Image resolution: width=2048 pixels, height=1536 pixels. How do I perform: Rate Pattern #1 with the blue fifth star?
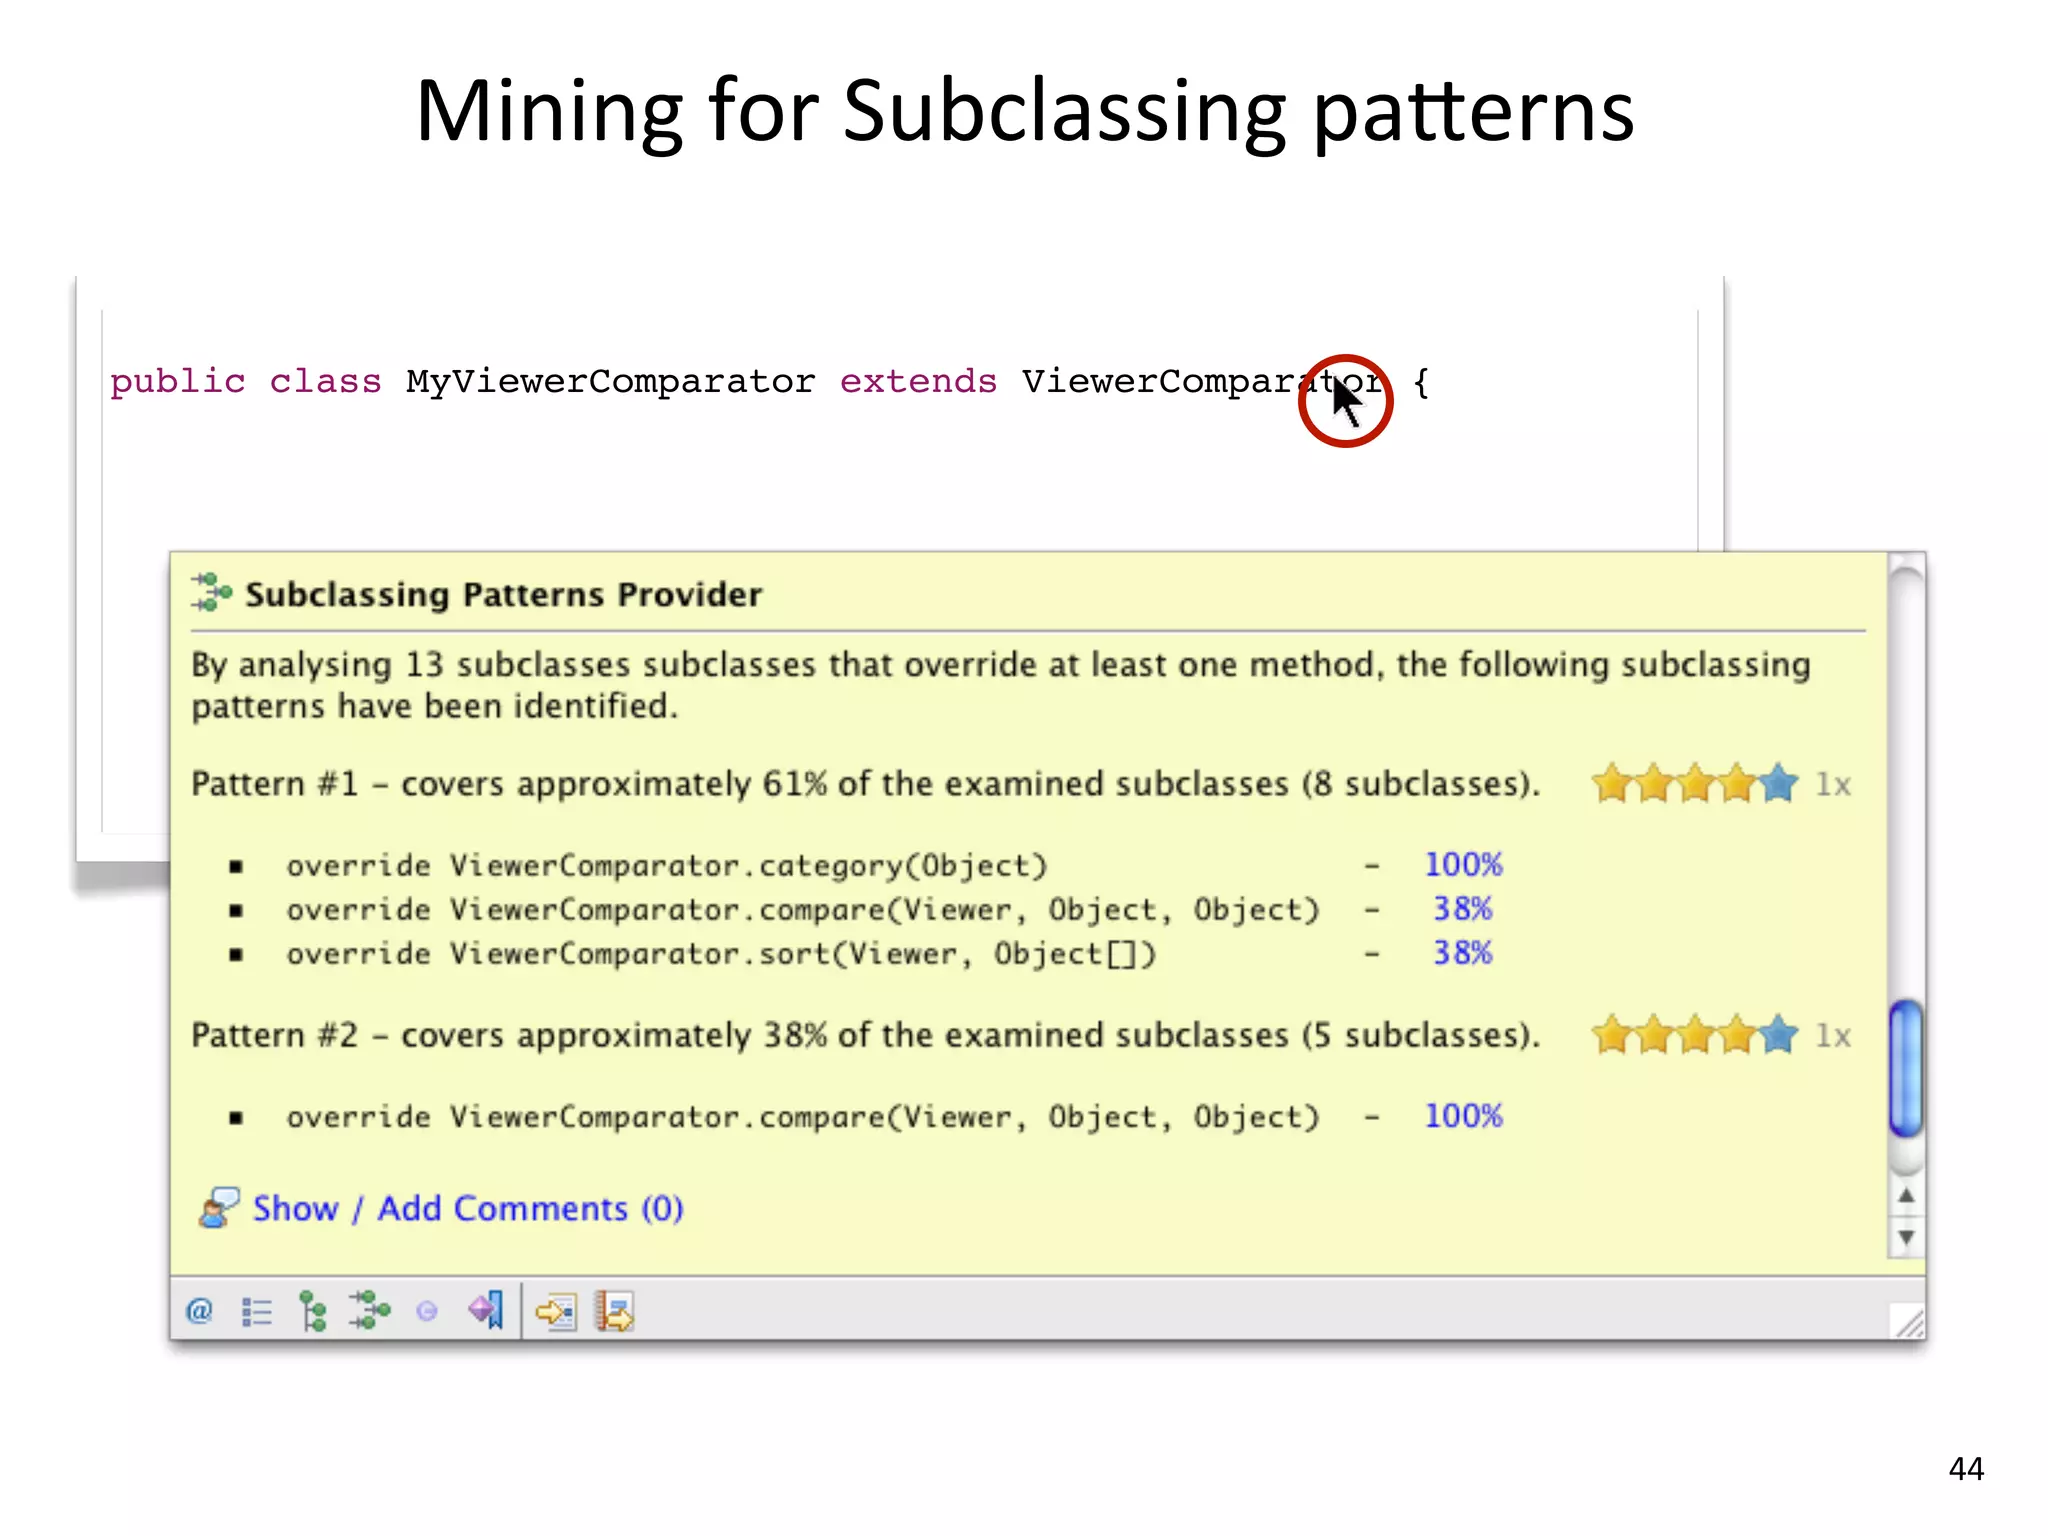pyautogui.click(x=1779, y=783)
